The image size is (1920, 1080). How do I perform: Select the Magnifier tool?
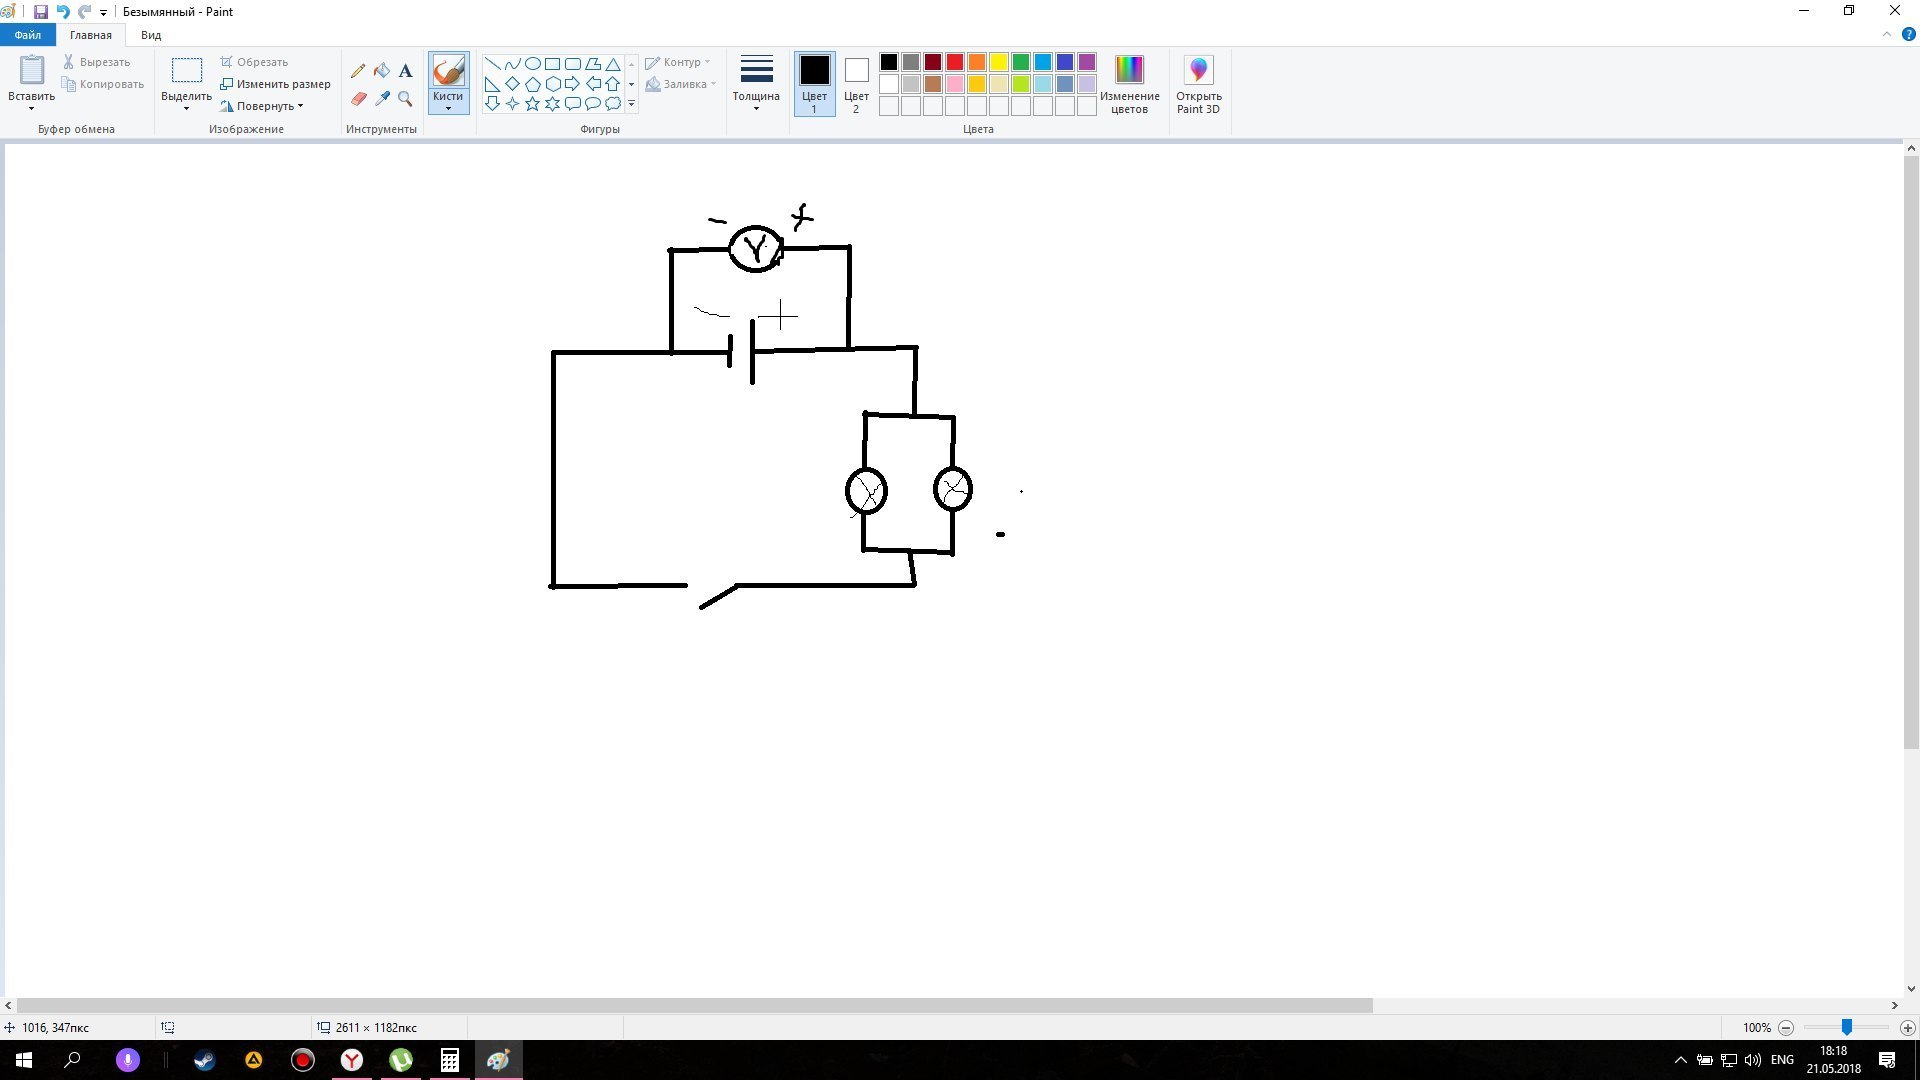[x=405, y=98]
